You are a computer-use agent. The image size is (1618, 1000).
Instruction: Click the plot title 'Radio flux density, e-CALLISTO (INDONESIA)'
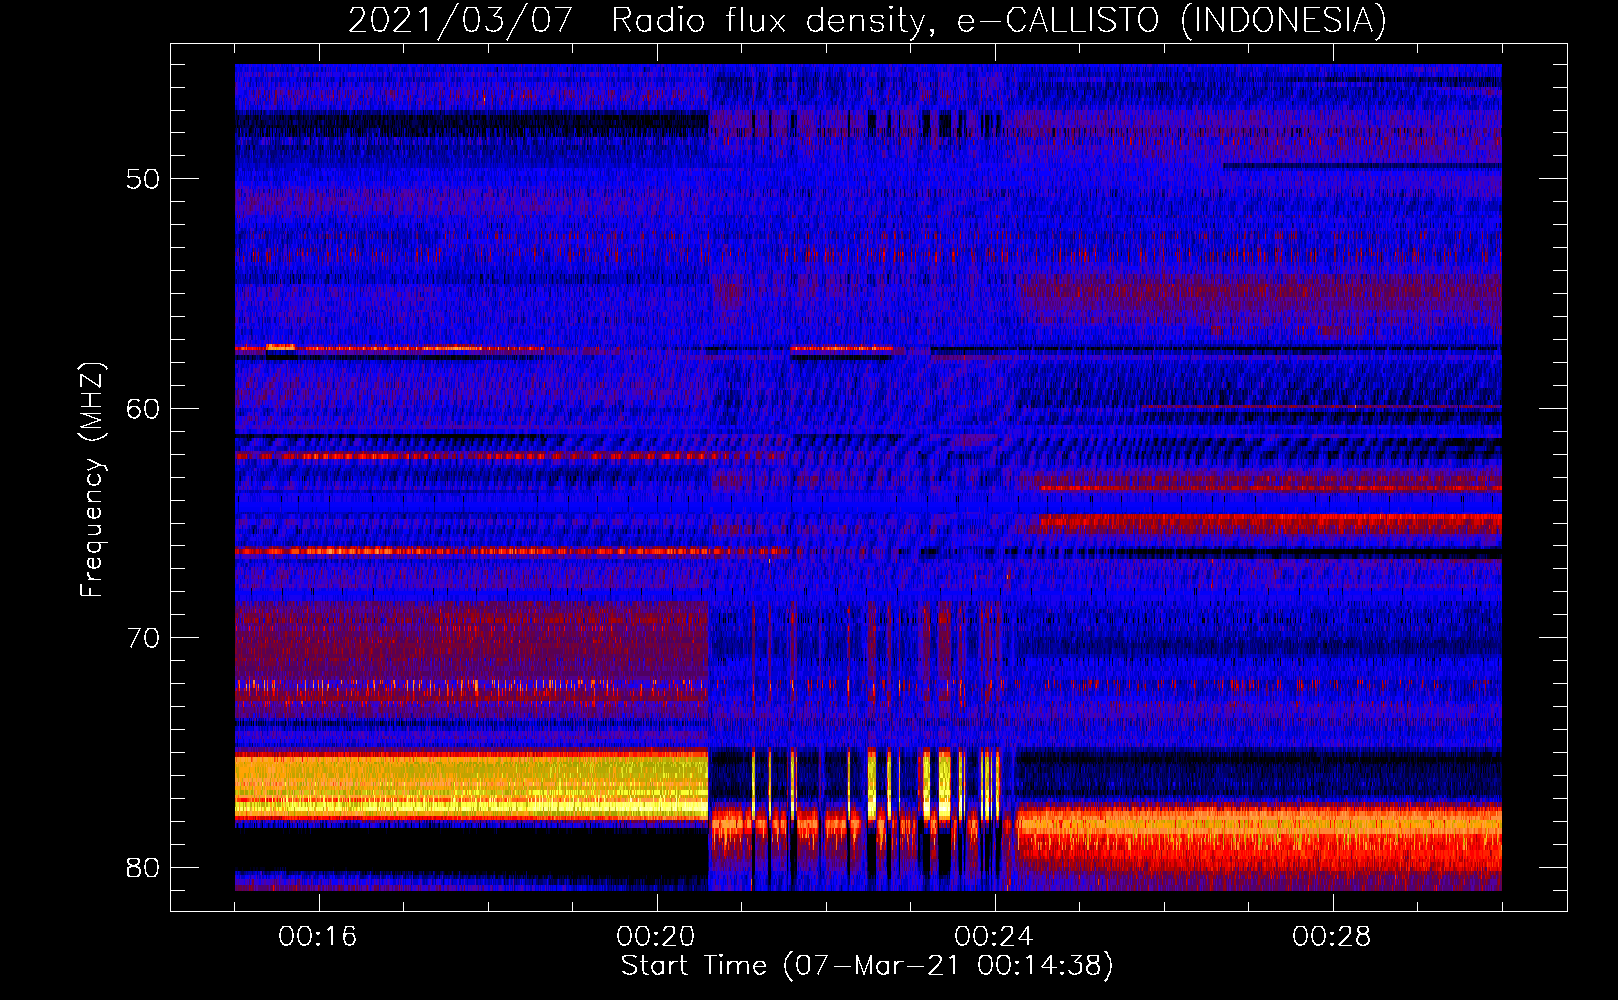[998, 20]
